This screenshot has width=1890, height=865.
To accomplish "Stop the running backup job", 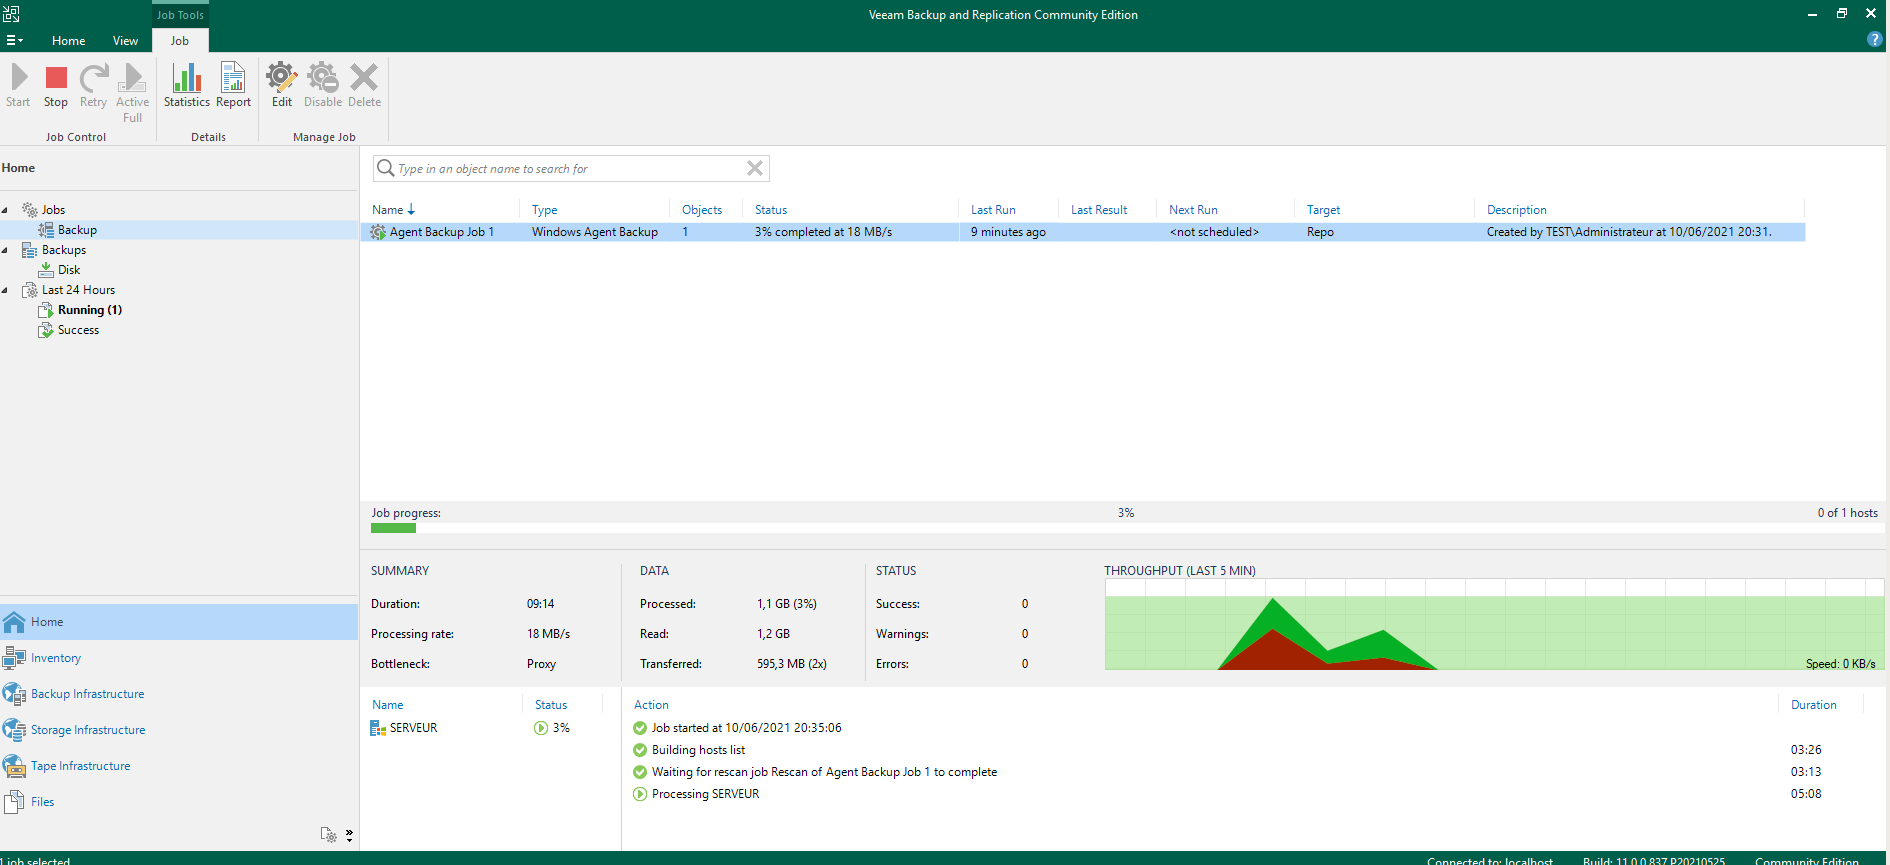I will tap(56, 86).
